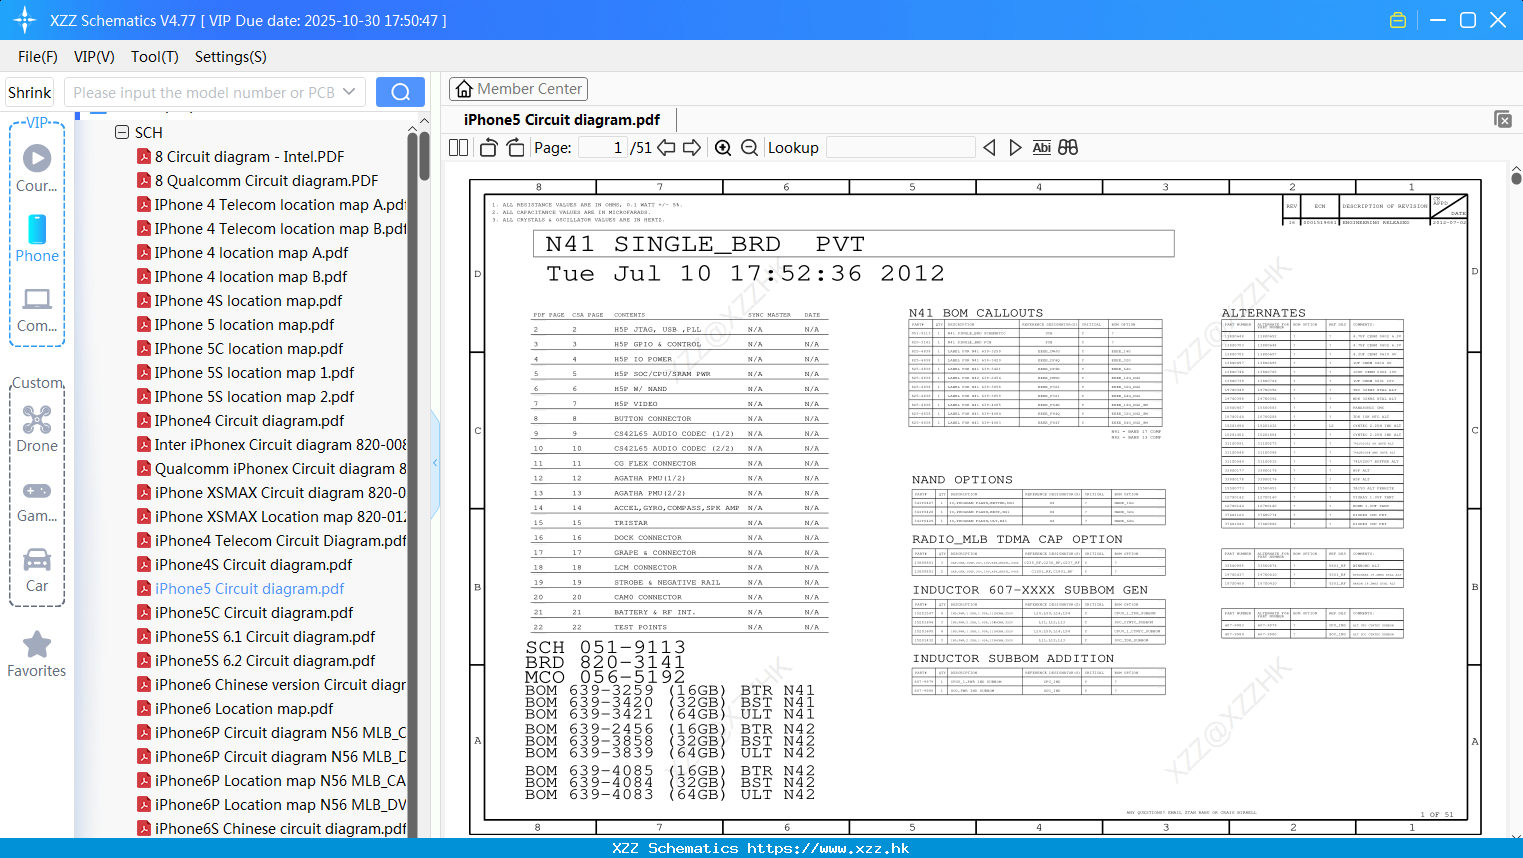Rotate page counterclockwise icon
The height and width of the screenshot is (858, 1523).
(x=489, y=148)
